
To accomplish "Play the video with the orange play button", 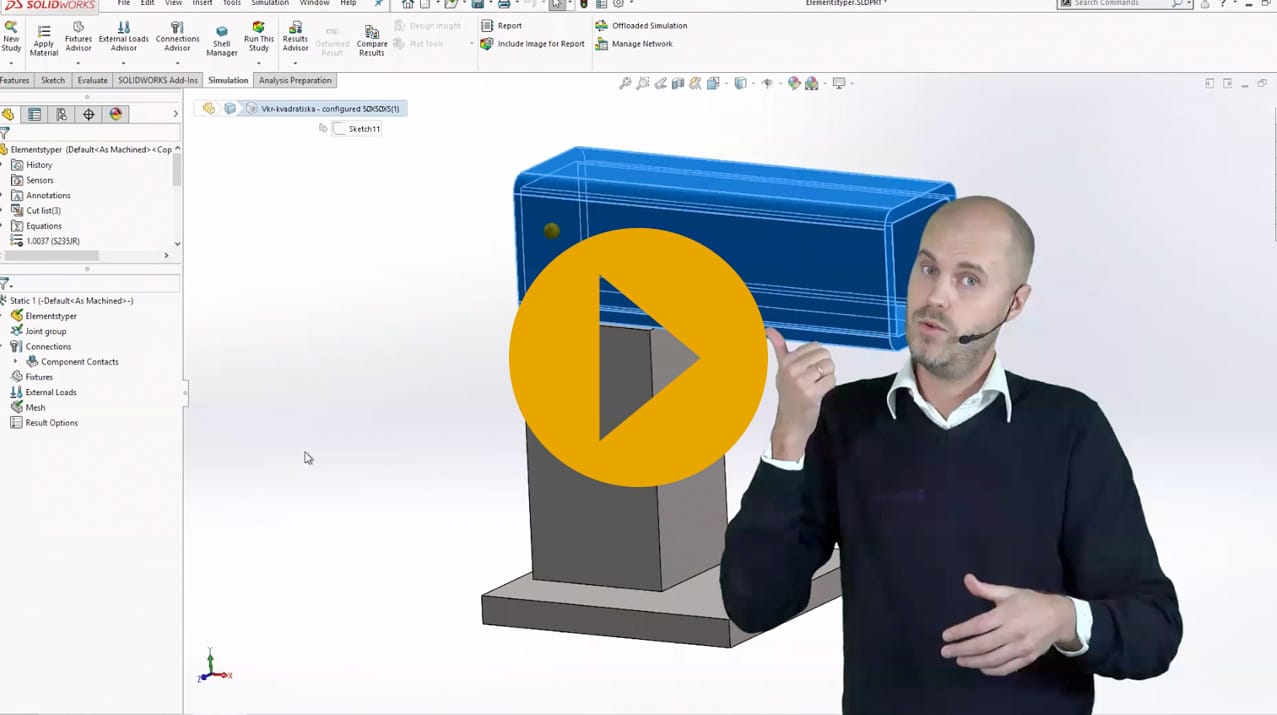I will tap(638, 357).
